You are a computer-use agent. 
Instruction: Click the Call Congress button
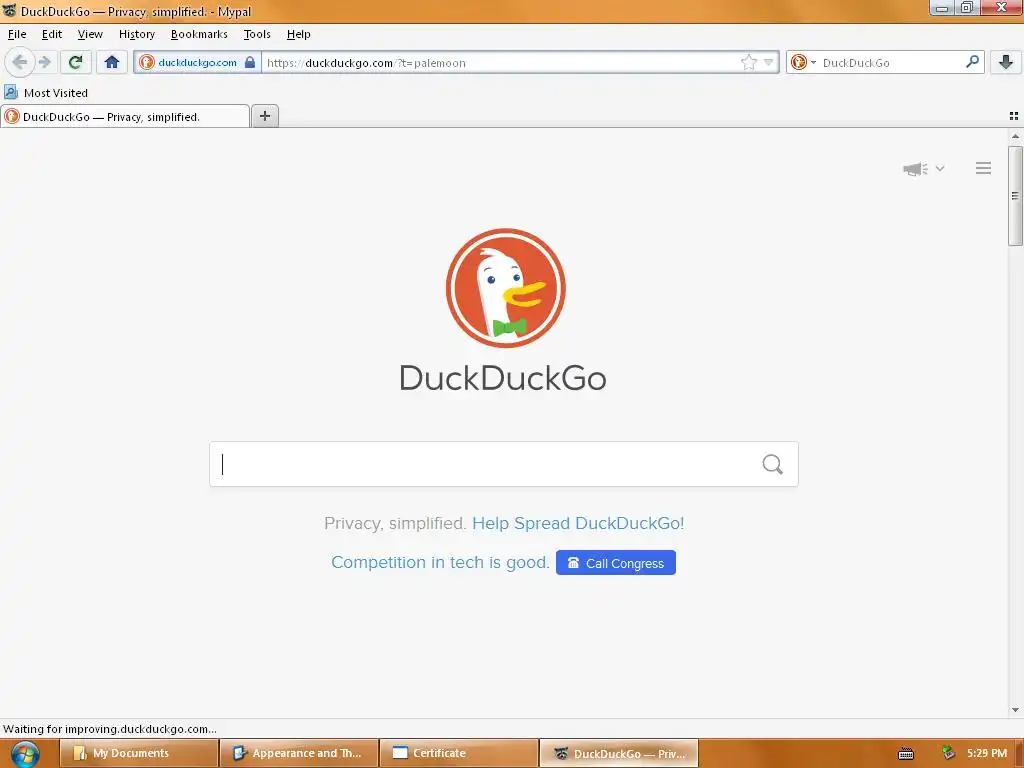(x=615, y=563)
